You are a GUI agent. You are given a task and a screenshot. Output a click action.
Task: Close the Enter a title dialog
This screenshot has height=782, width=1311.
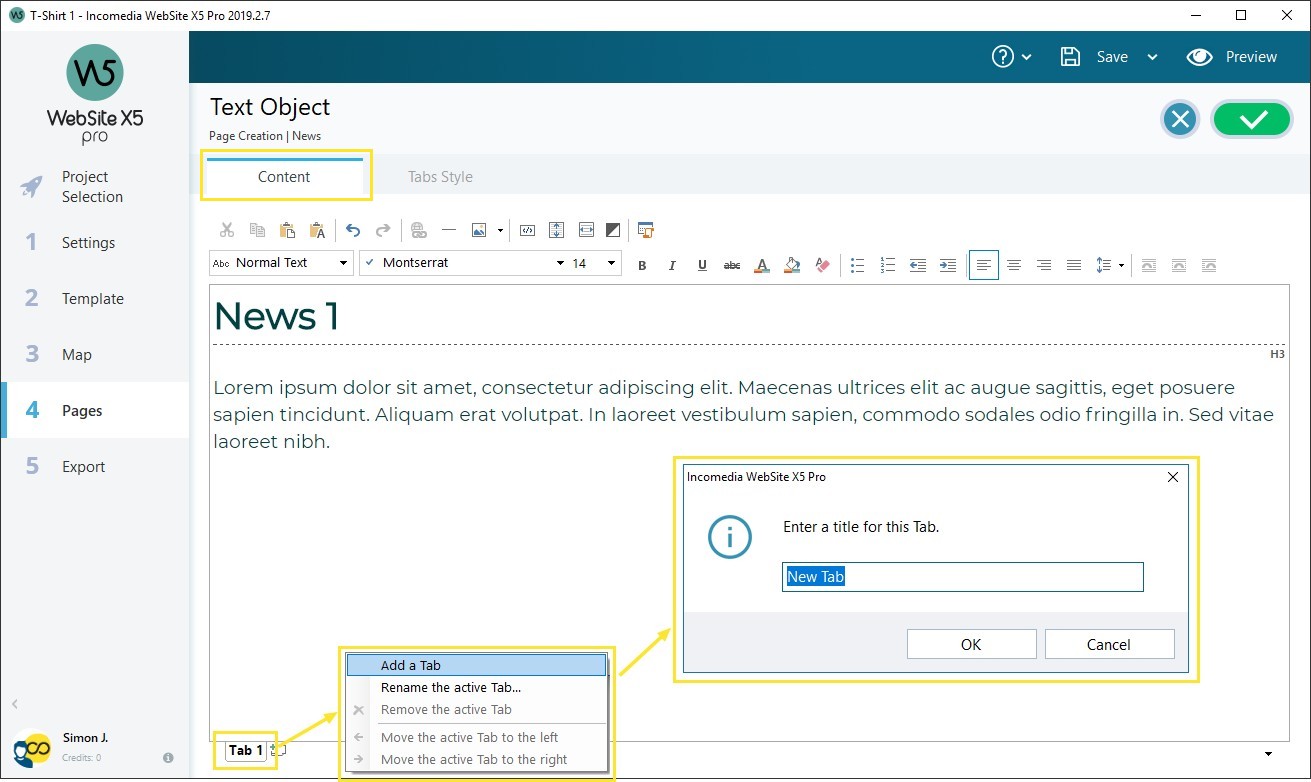[1173, 478]
